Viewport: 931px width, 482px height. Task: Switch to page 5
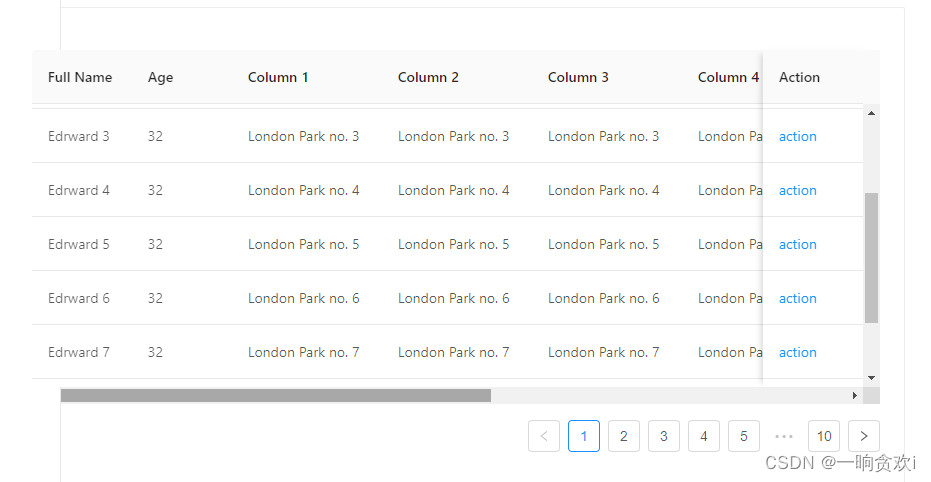coord(744,436)
